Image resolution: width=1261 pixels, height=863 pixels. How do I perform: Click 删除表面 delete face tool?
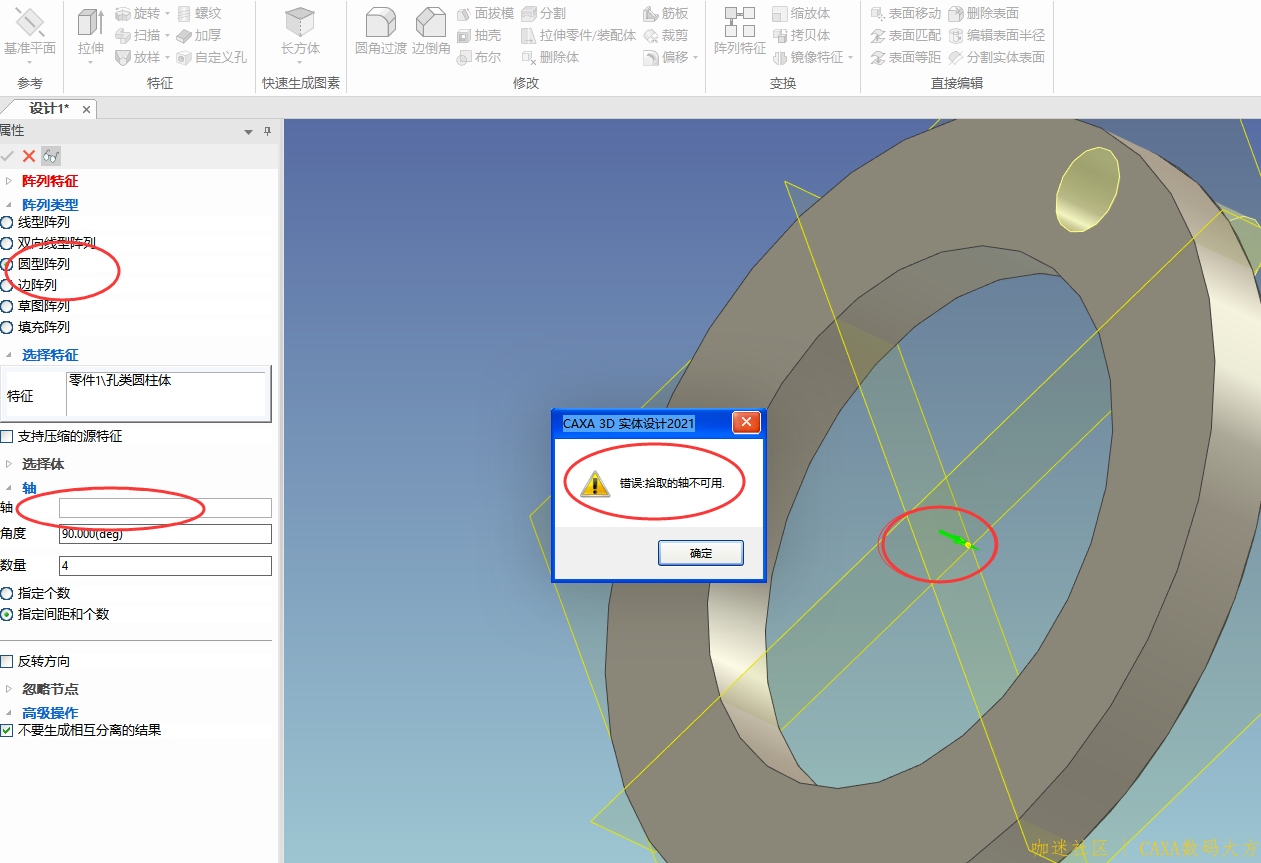[983, 13]
